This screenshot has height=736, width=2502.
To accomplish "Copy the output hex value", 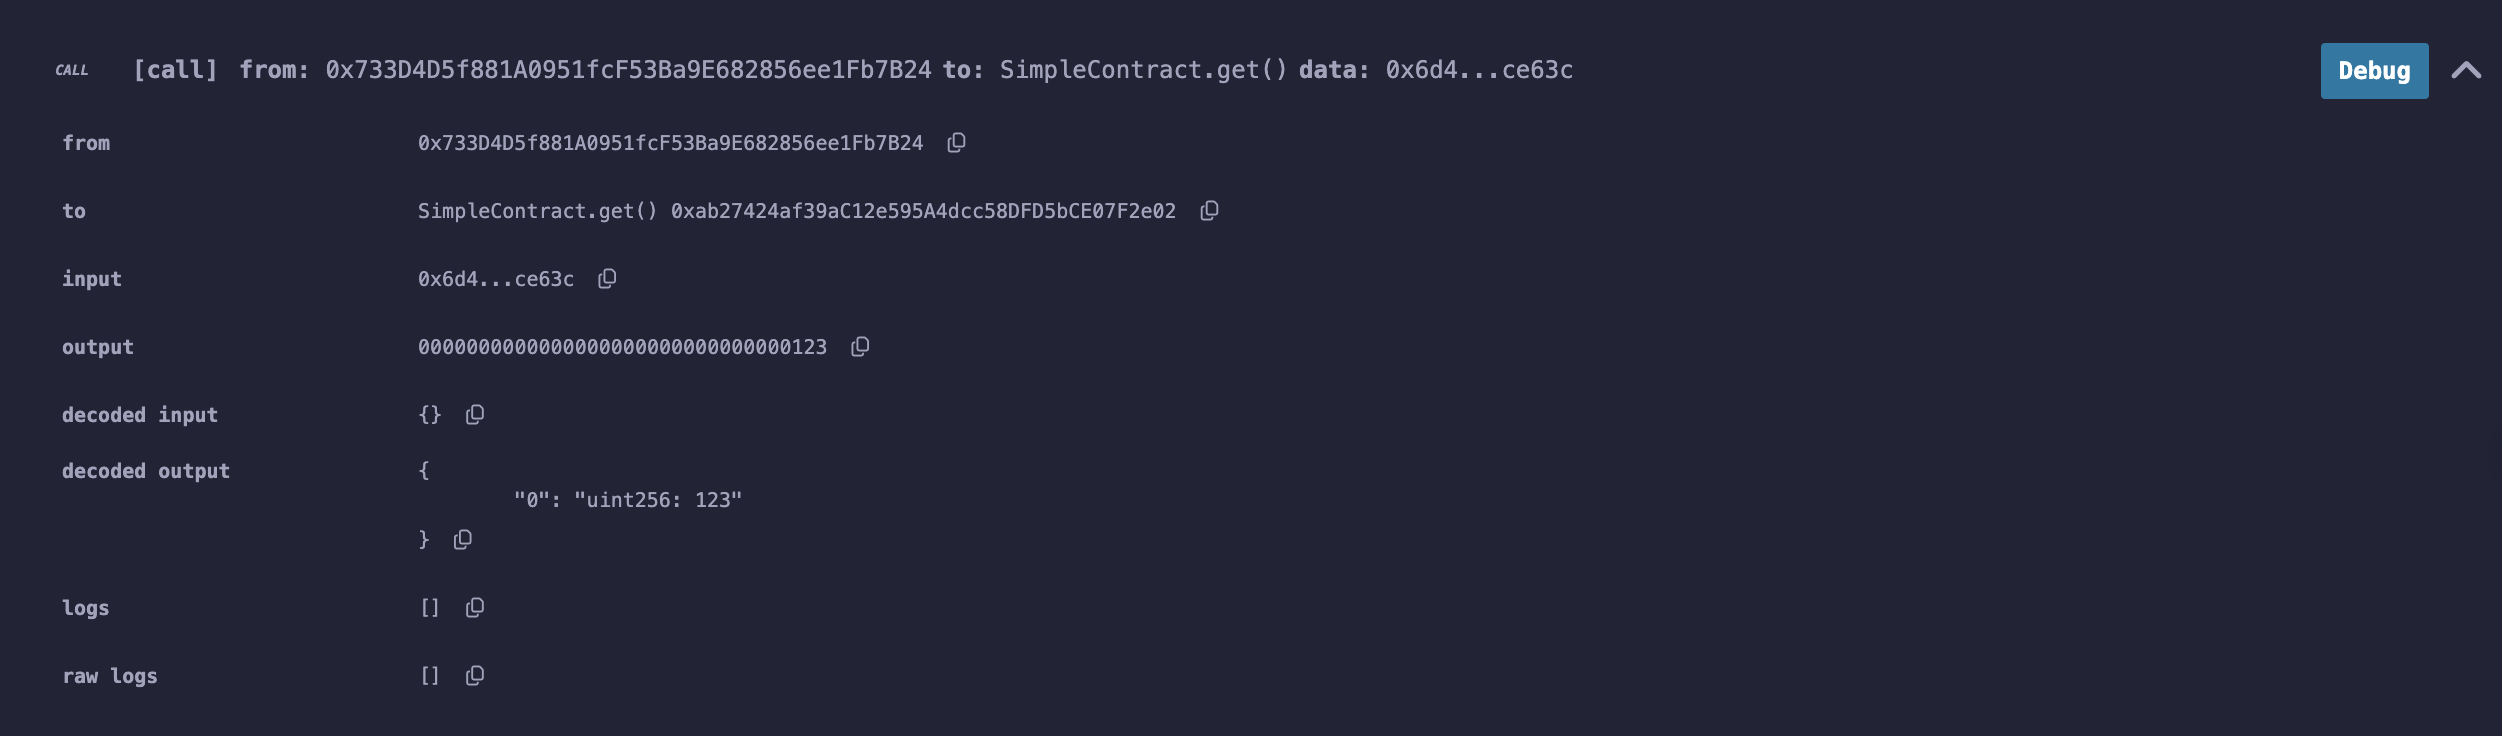I will pyautogui.click(x=860, y=347).
